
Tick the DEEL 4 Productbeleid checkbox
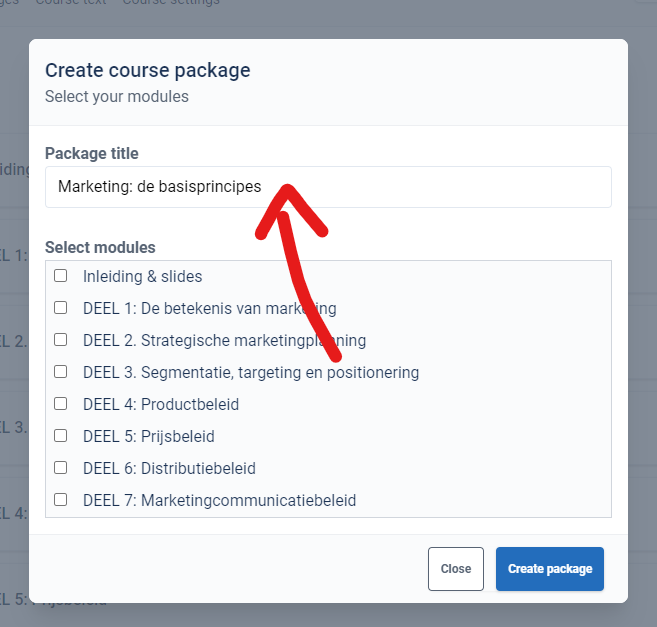pos(60,404)
